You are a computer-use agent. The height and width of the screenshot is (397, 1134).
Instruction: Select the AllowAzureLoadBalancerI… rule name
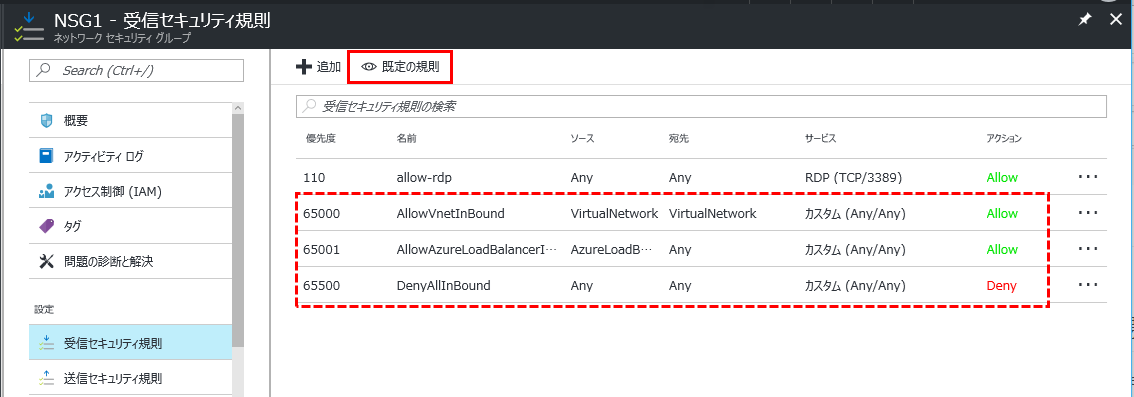tap(477, 249)
